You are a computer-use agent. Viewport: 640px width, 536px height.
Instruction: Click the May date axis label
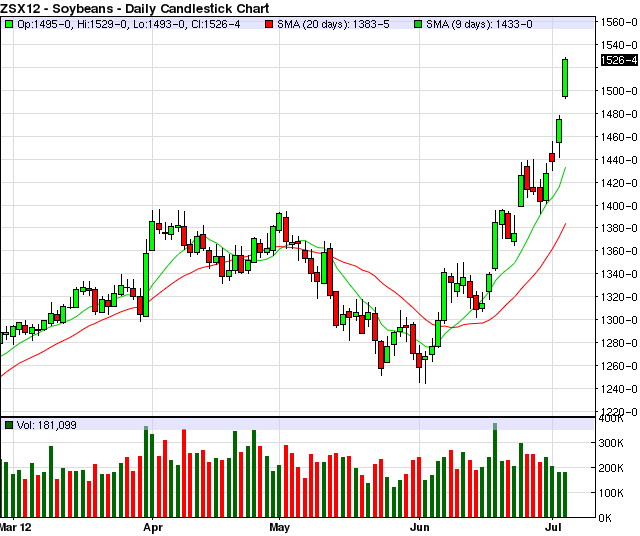[280, 527]
